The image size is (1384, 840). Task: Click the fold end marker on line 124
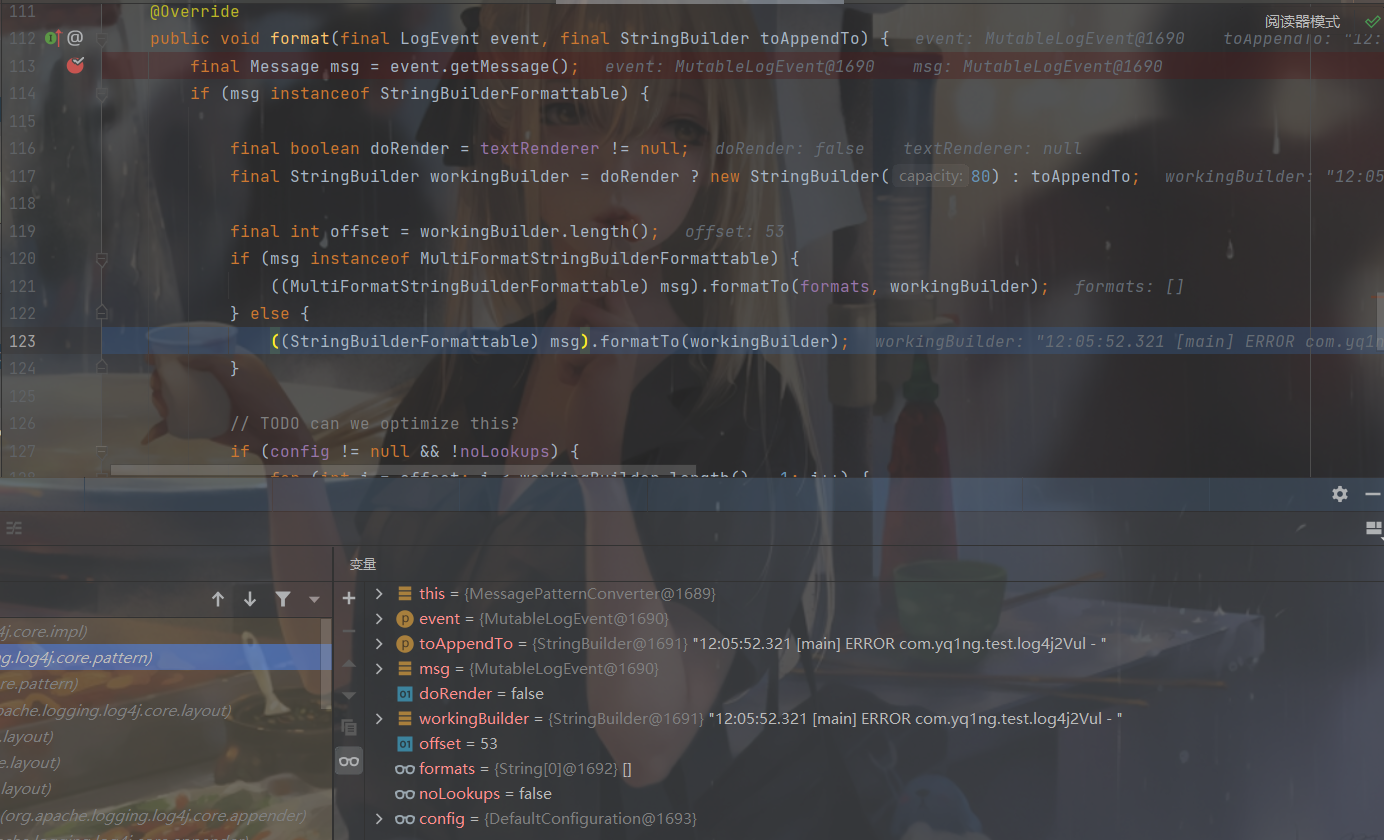[x=102, y=368]
